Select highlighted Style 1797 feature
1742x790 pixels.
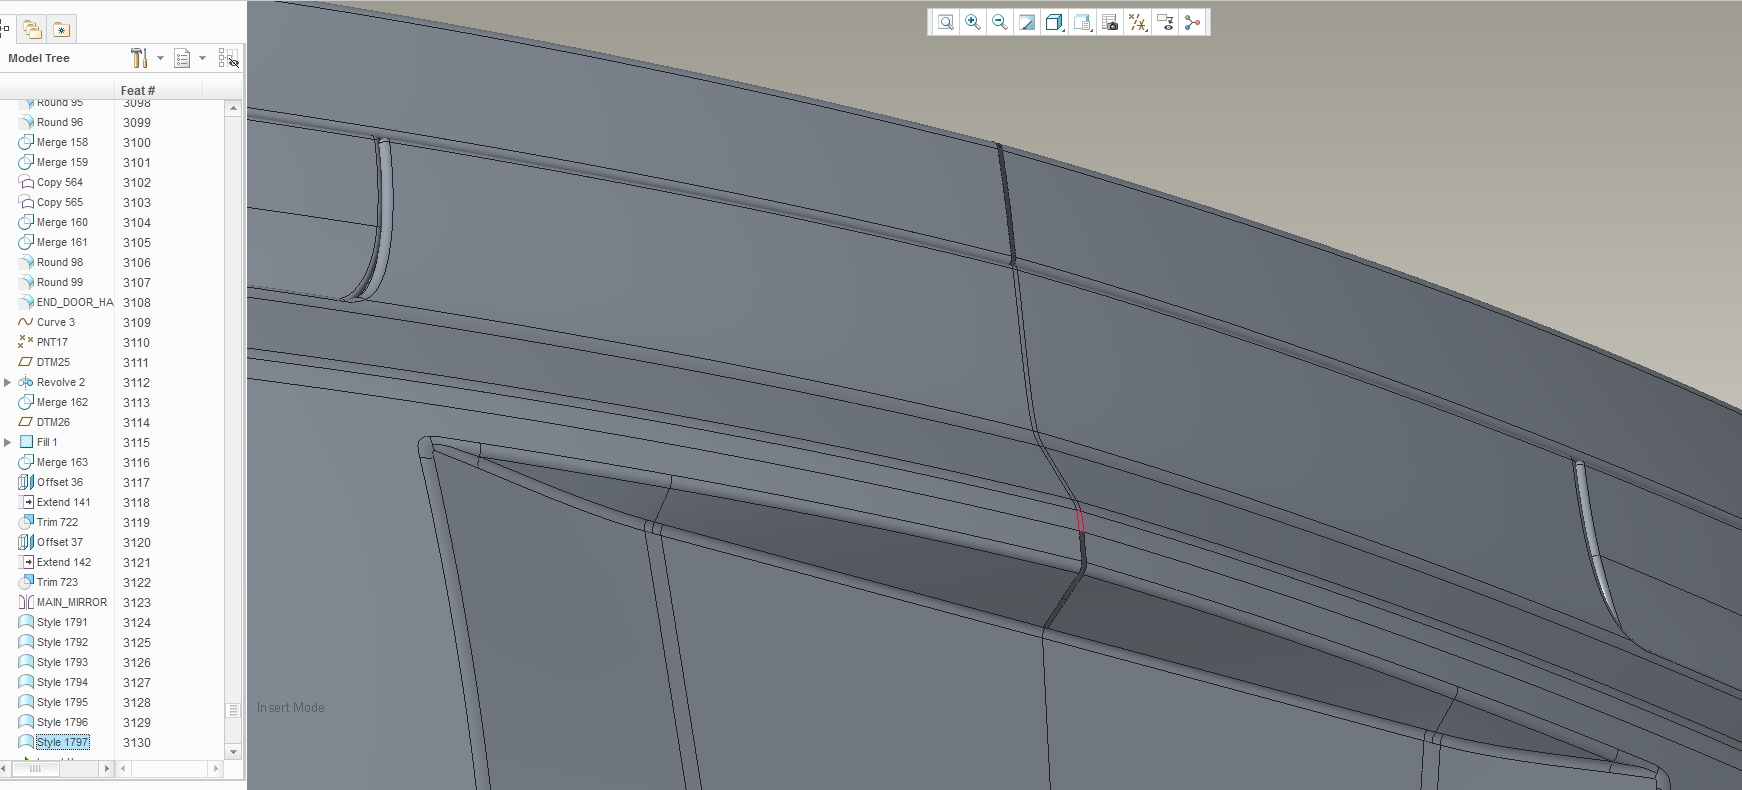click(x=62, y=742)
